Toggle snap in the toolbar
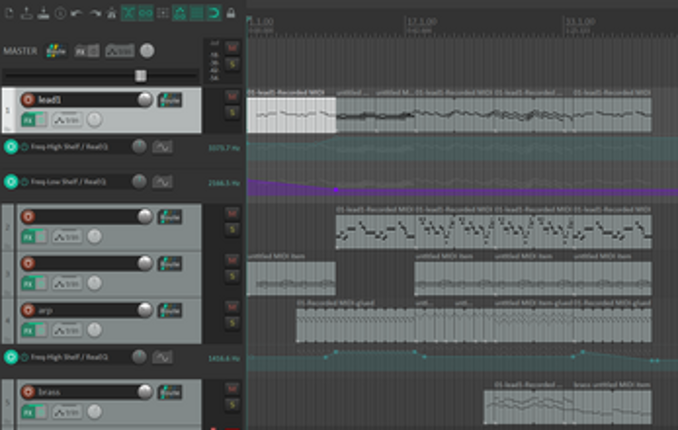678x430 pixels. (214, 13)
